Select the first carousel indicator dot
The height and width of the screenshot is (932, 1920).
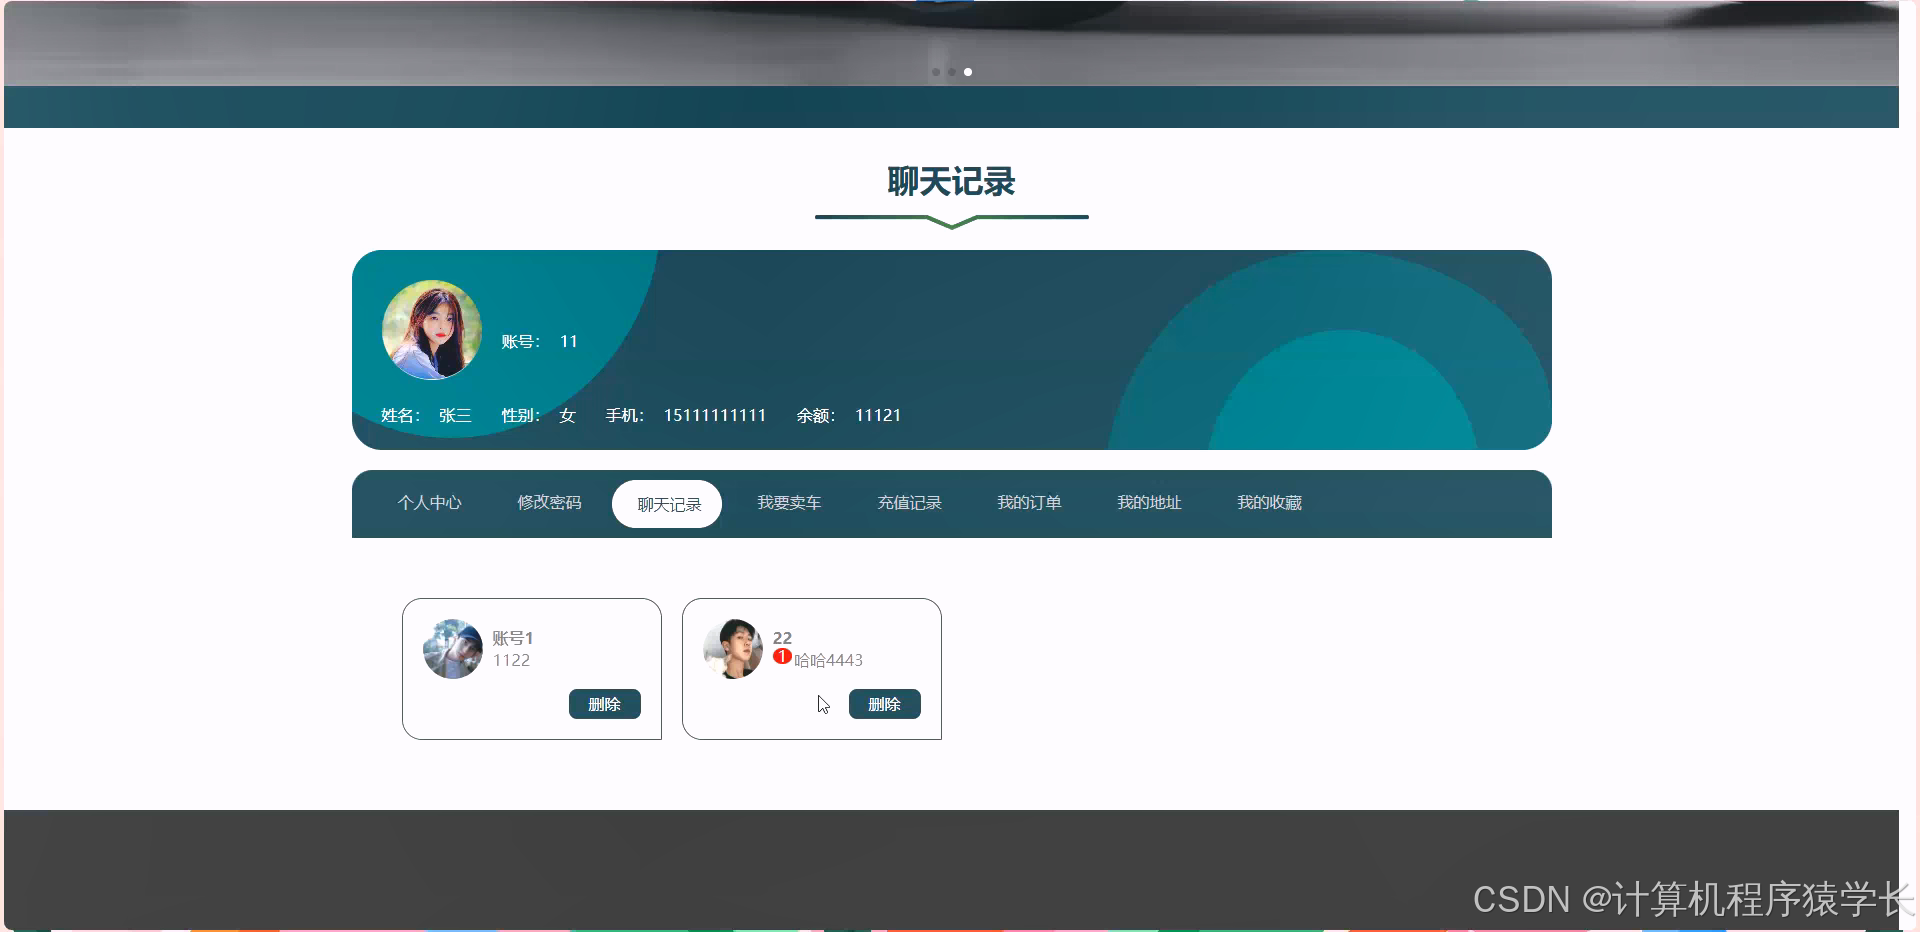tap(936, 71)
